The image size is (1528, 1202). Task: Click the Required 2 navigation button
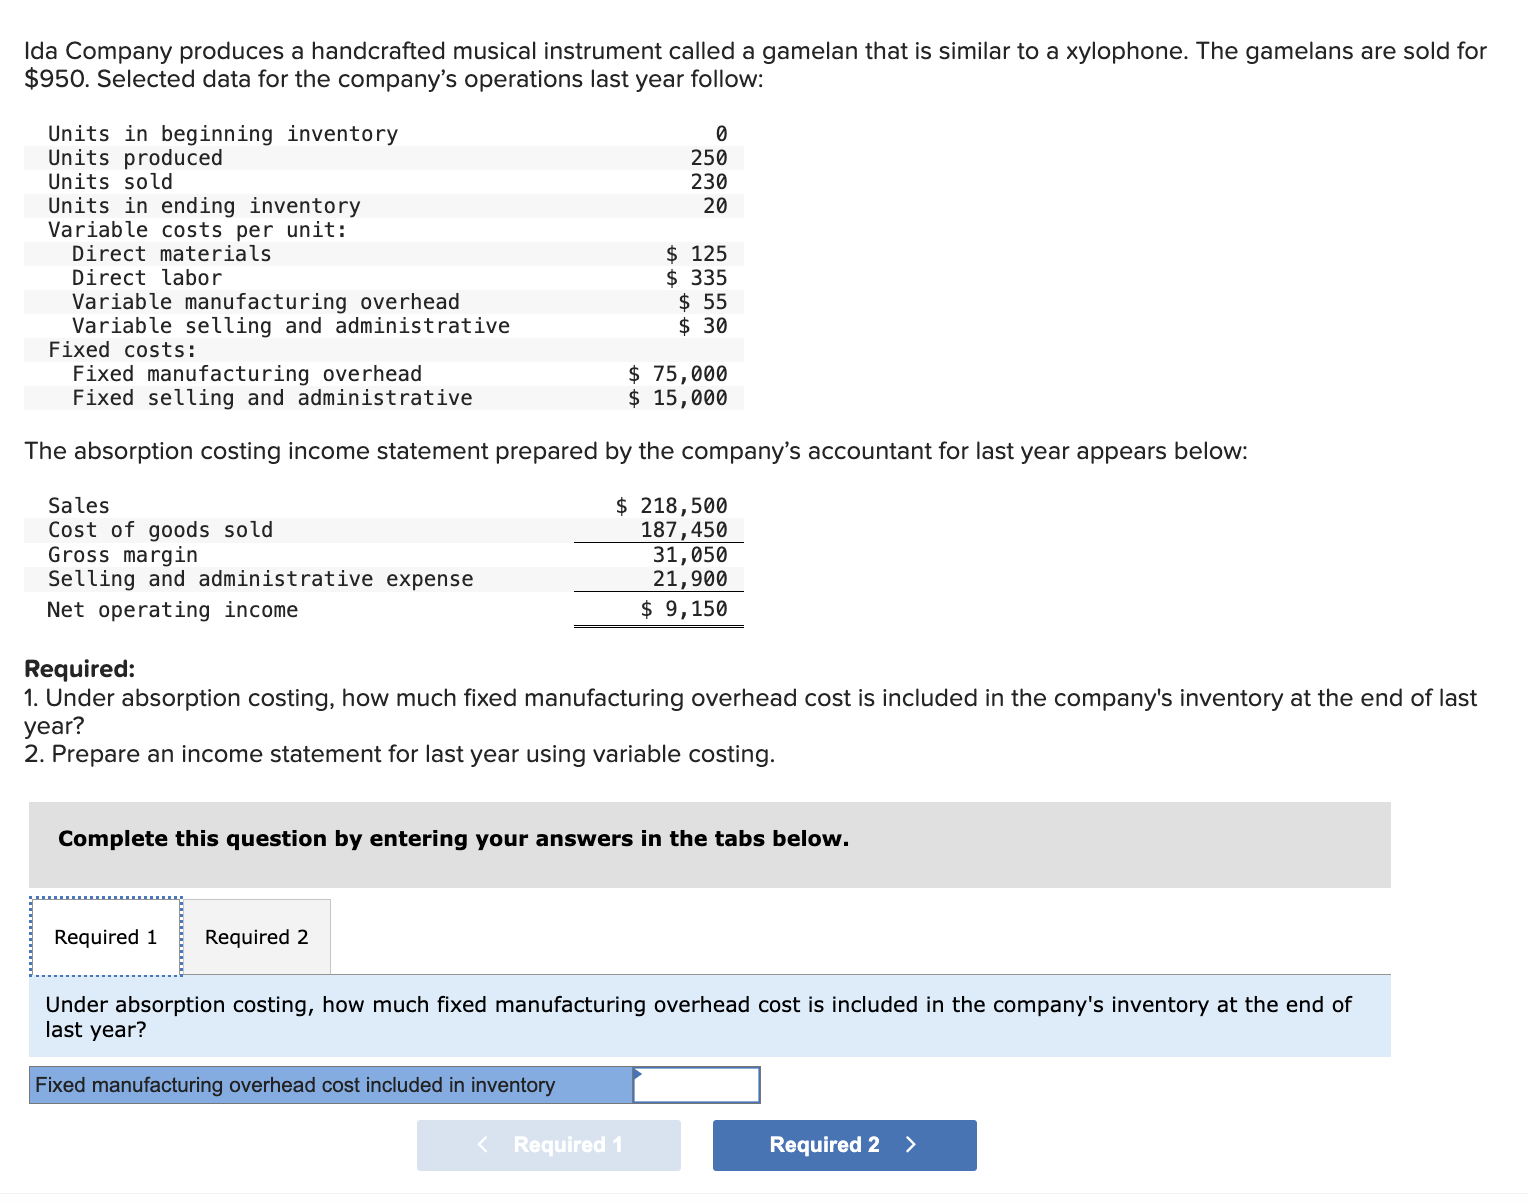coord(843,1144)
